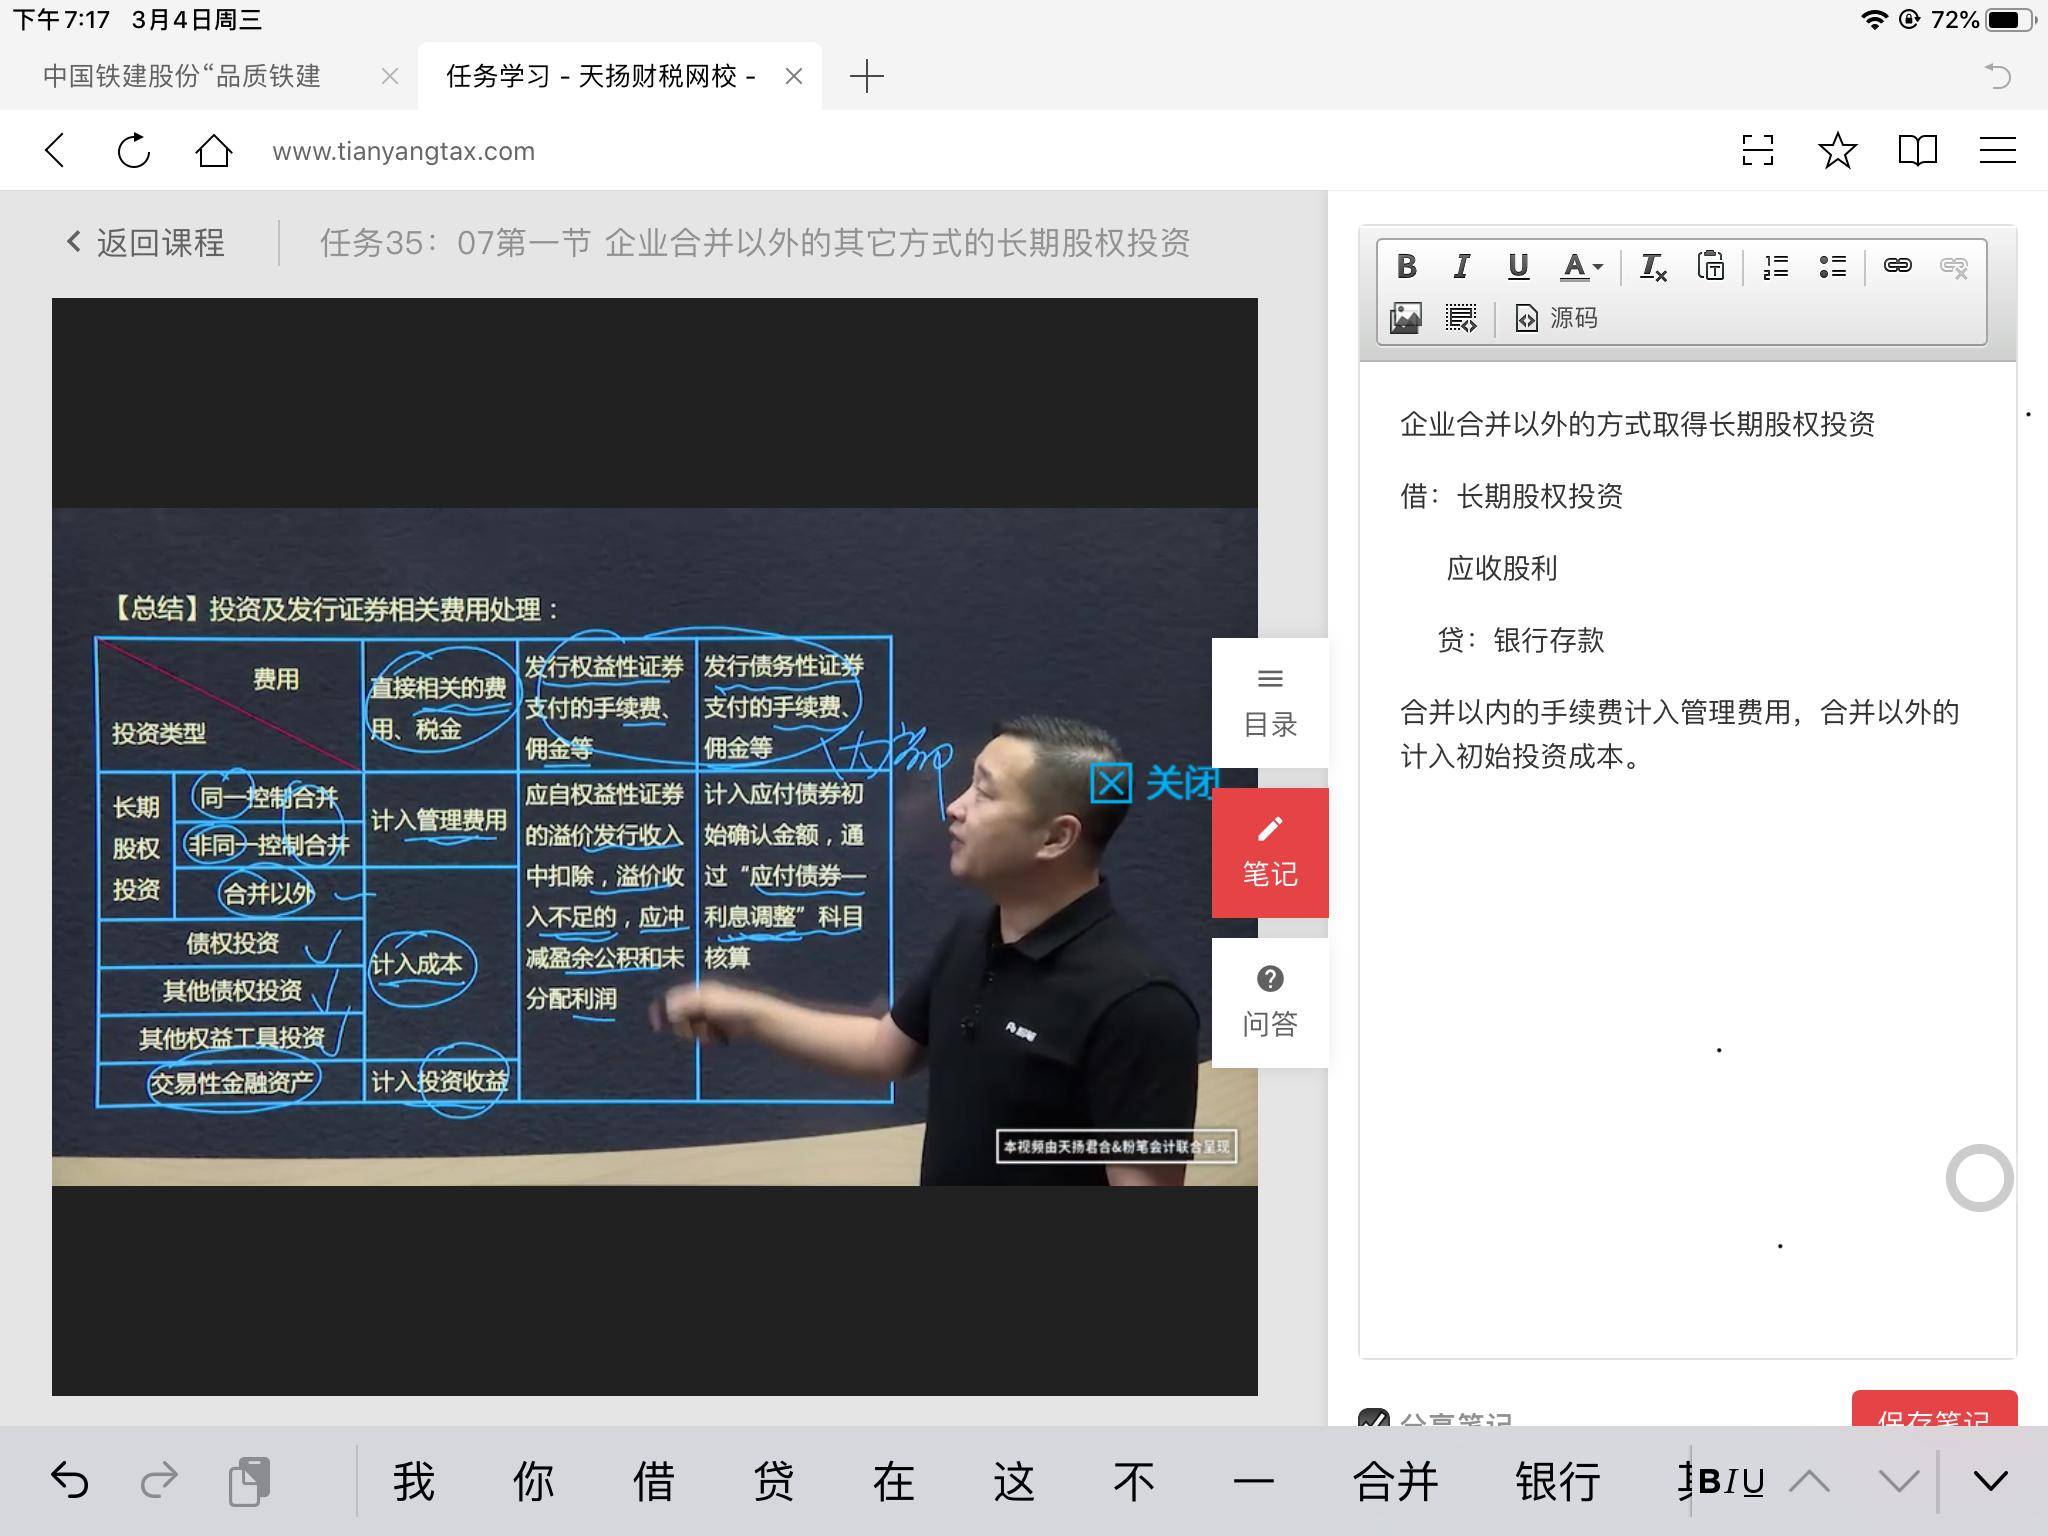This screenshot has height=1536, width=2048.
Task: Insert an image into the note
Action: 1405,318
